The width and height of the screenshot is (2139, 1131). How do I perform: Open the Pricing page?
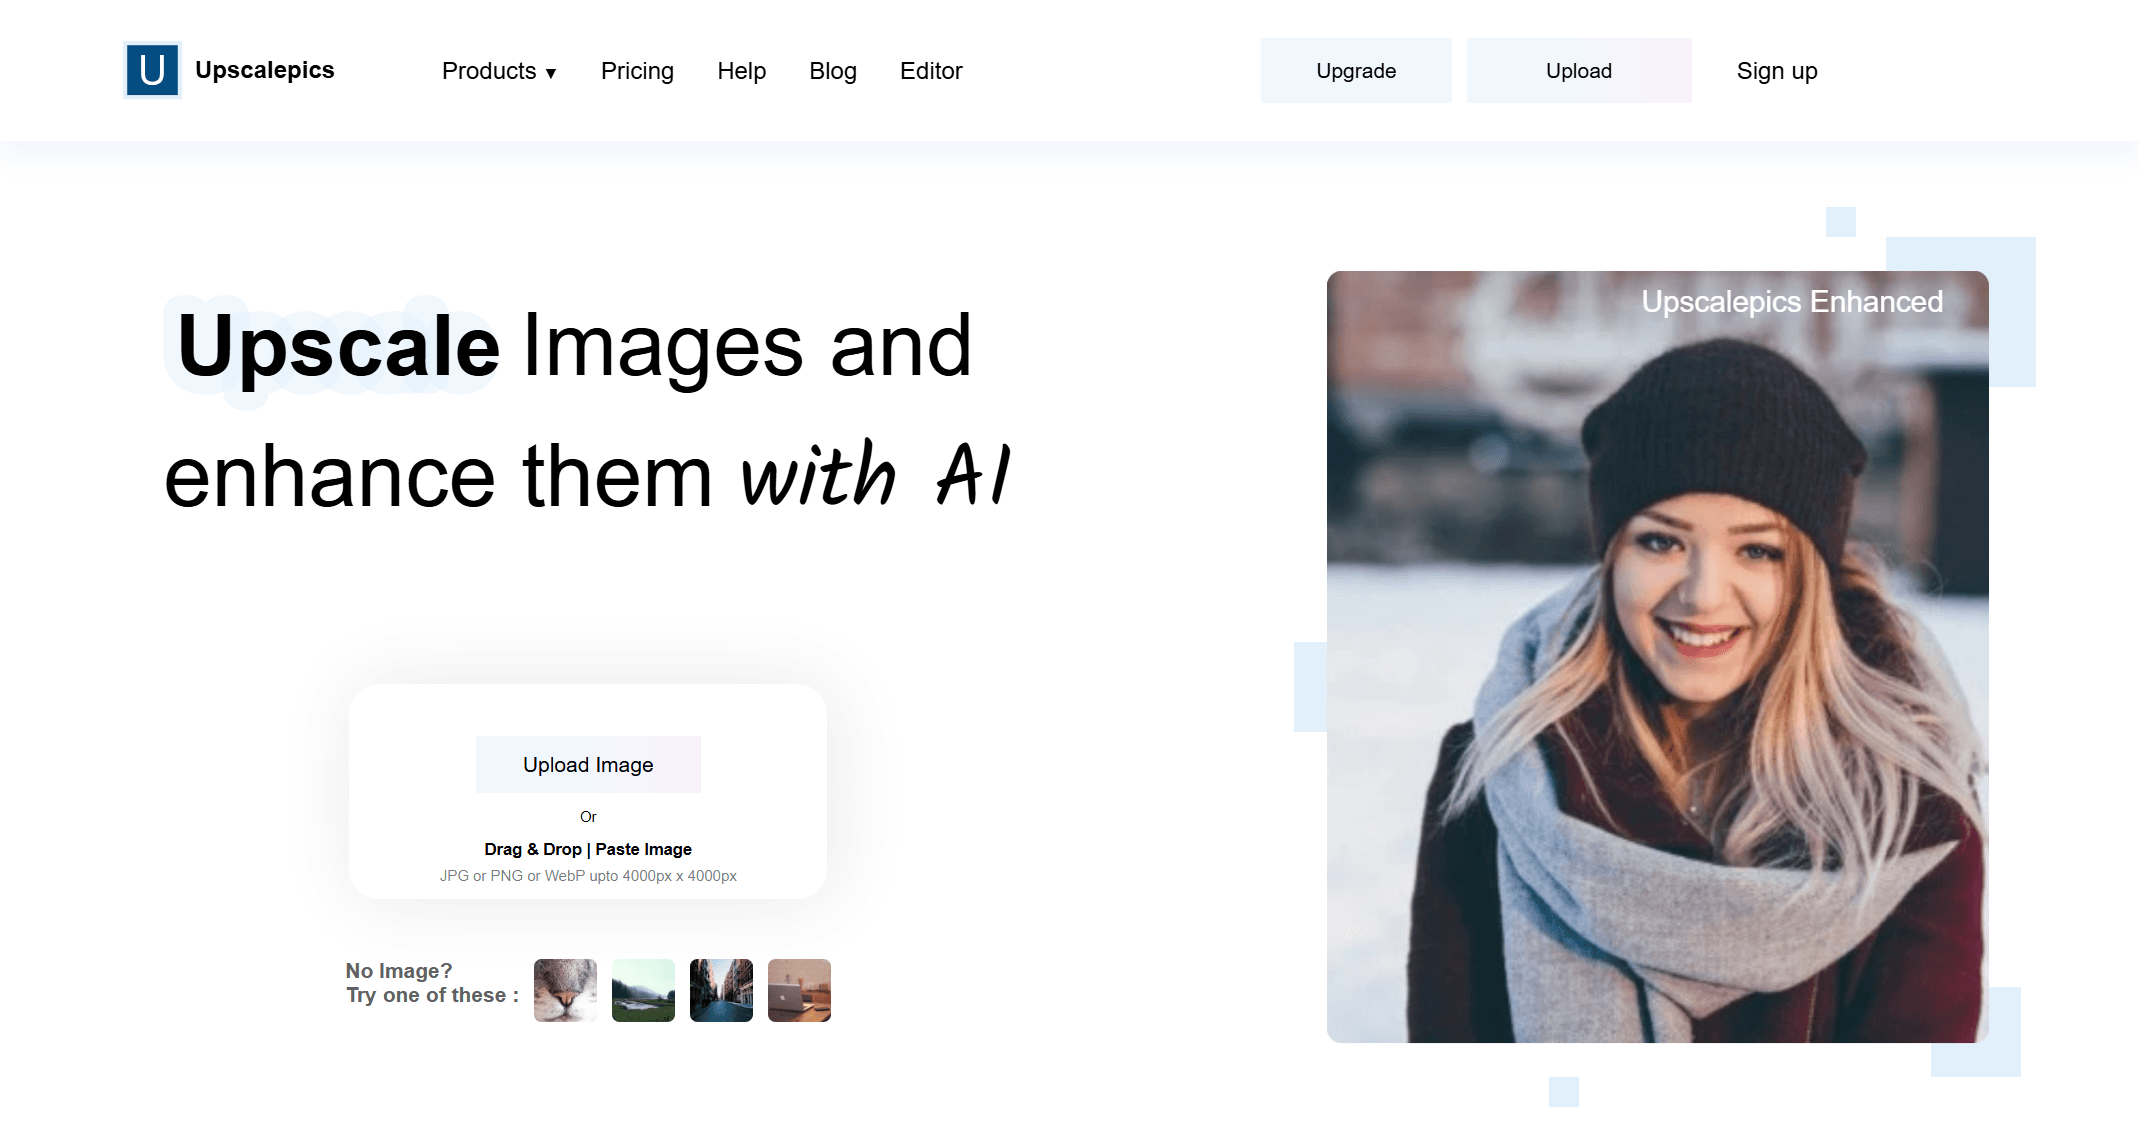pos(637,71)
